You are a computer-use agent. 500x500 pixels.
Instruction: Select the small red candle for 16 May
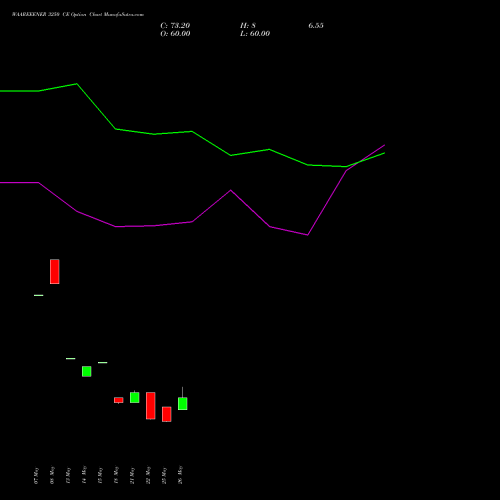(x=119, y=400)
